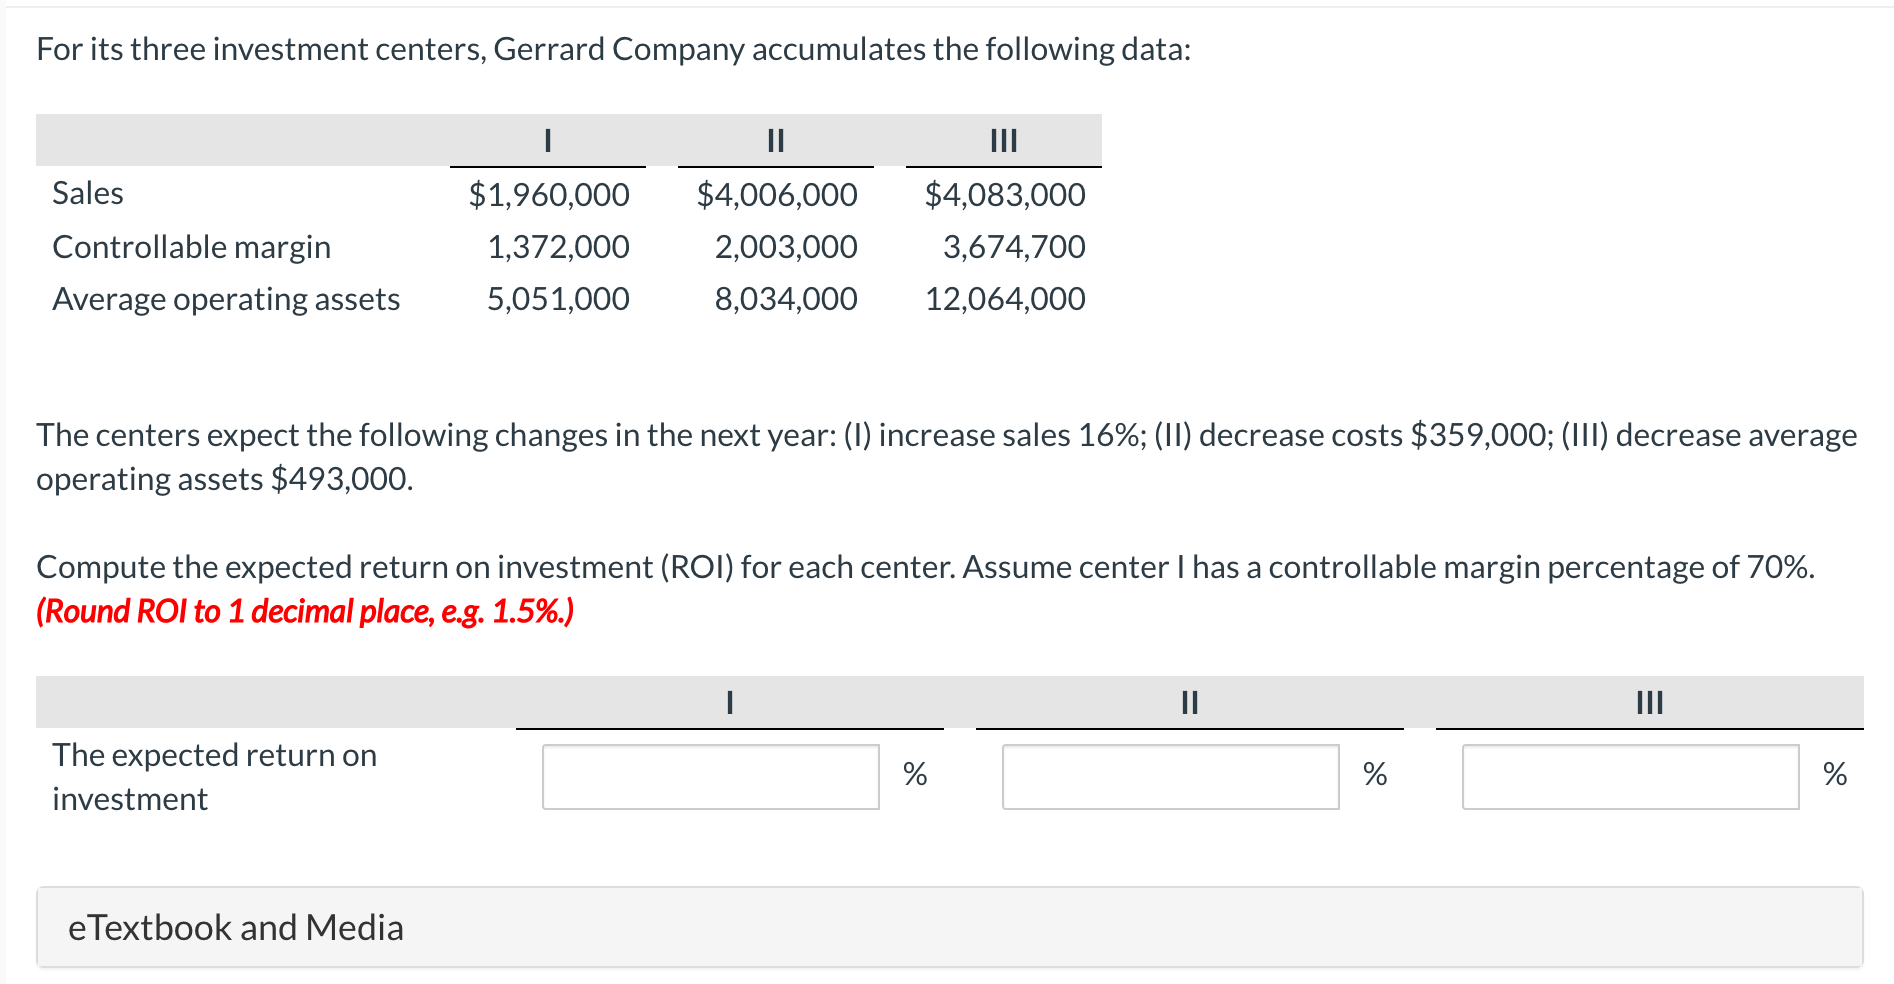Viewport: 1894px width, 984px height.
Task: Expand the eTextbook and Media section
Action: coord(234,926)
